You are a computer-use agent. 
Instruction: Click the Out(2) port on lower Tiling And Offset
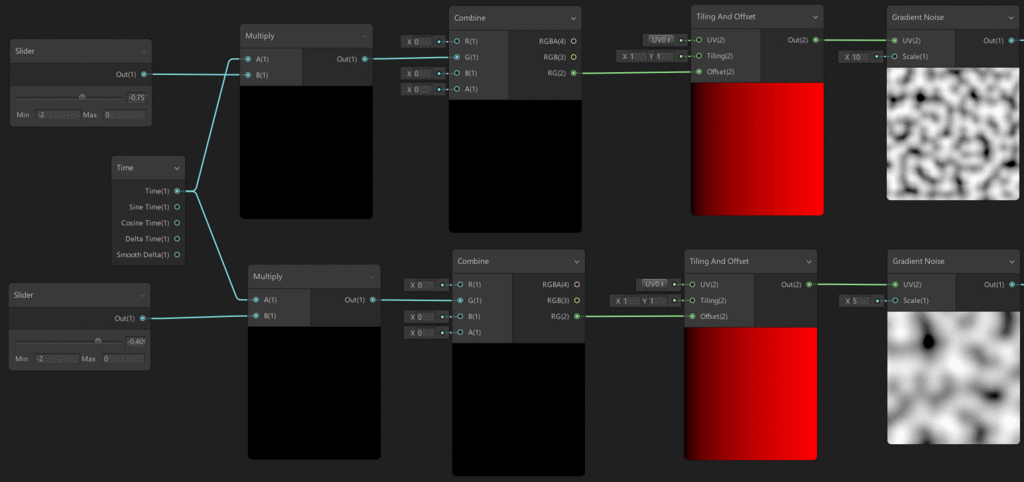808,285
